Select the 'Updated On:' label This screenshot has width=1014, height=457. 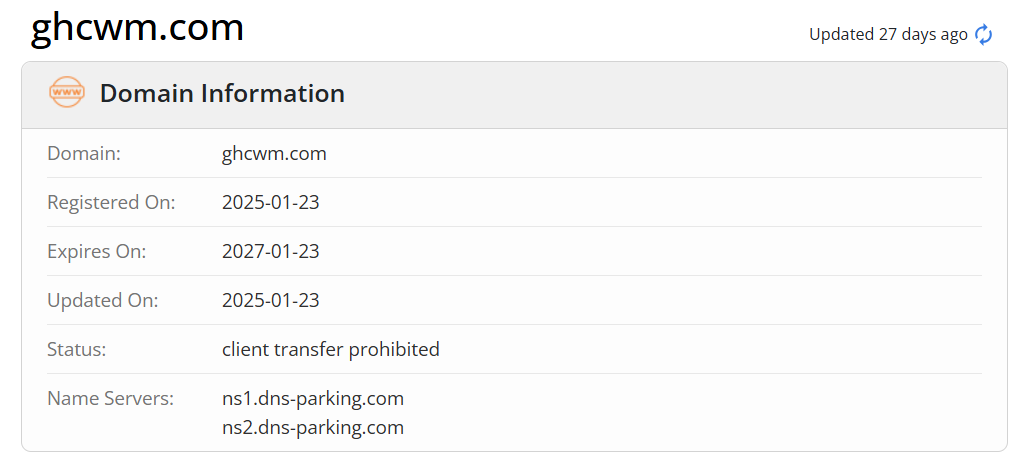(x=103, y=301)
